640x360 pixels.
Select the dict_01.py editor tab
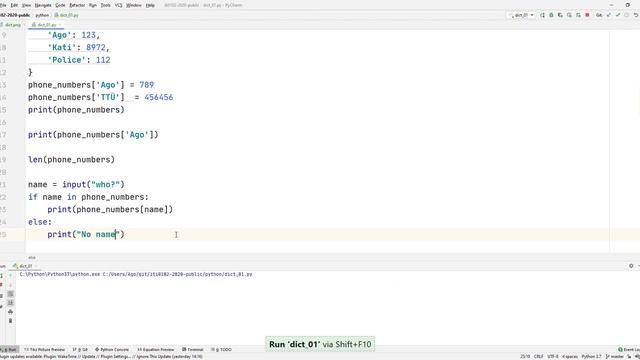coord(46,25)
